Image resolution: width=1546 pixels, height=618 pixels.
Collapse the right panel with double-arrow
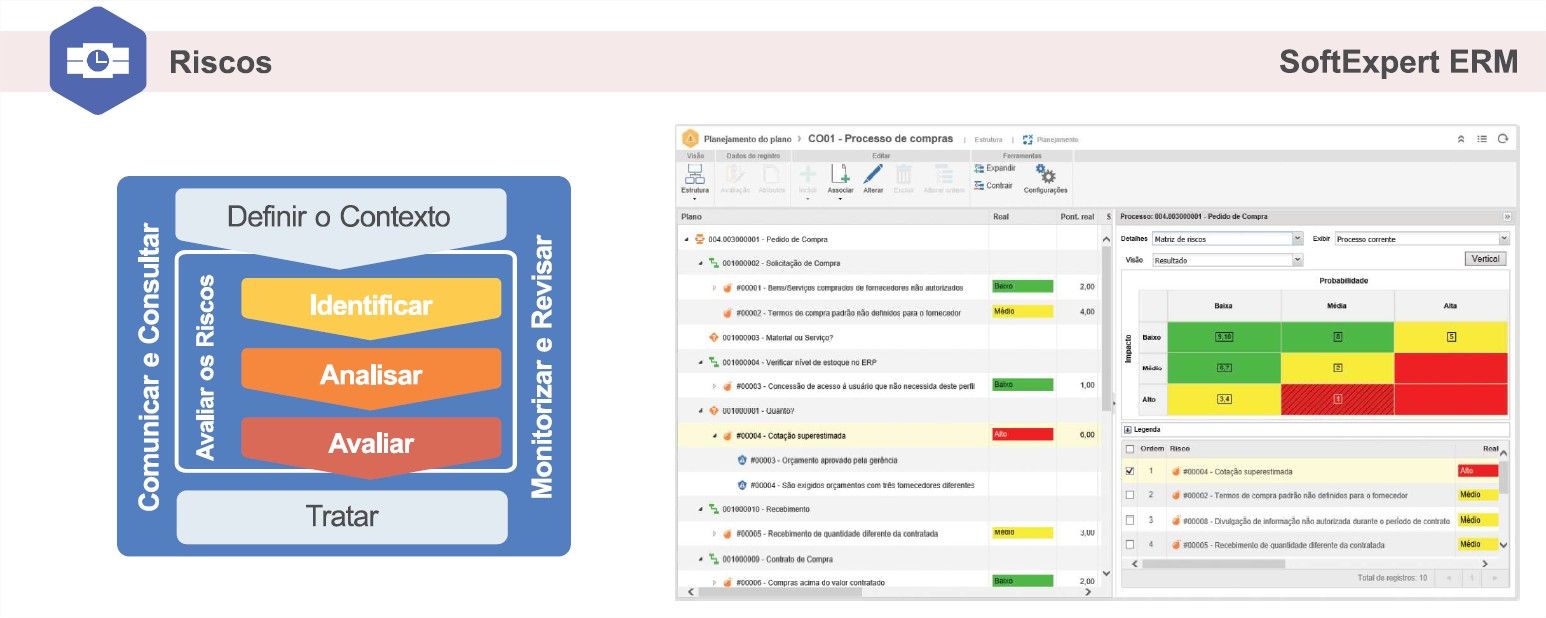click(x=1507, y=216)
